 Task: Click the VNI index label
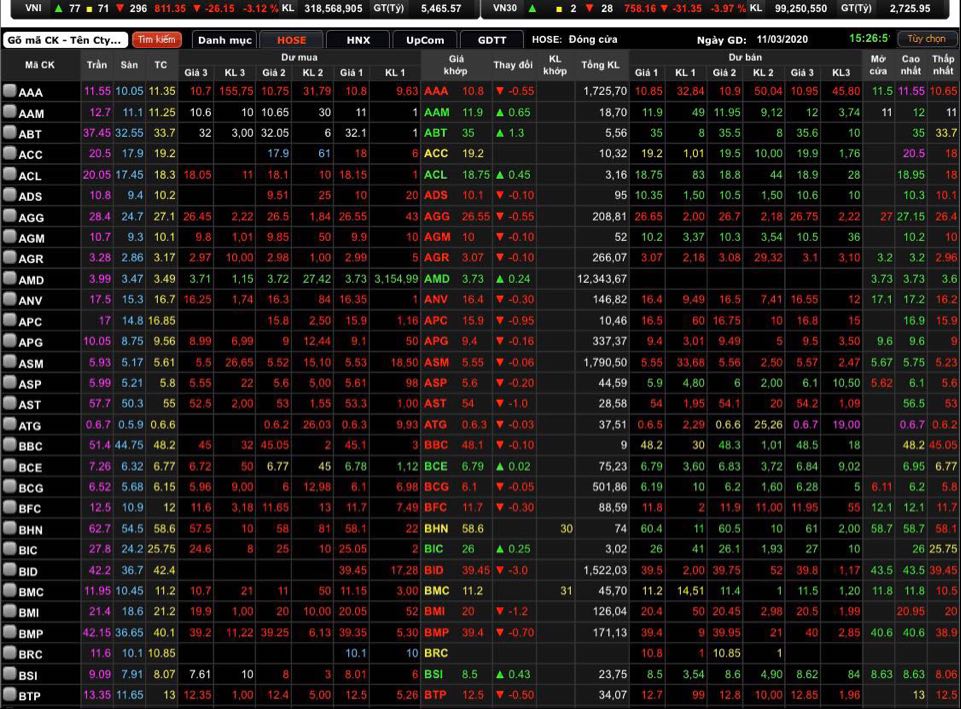click(x=33, y=8)
